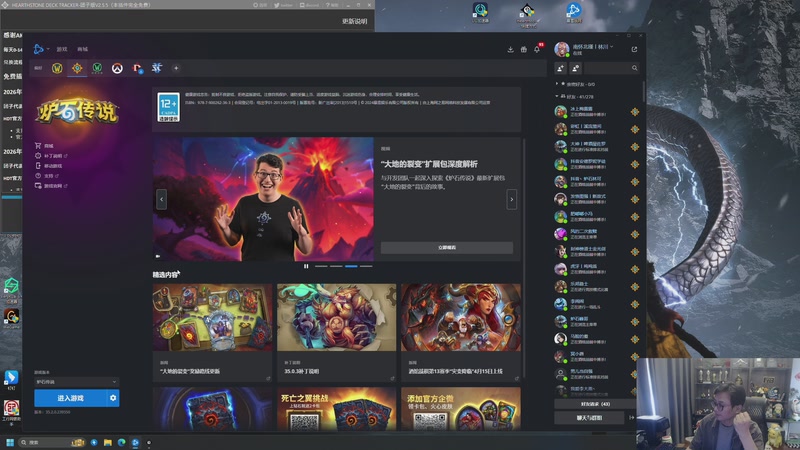
Task: Open the 支持 support link
Action: (x=46, y=176)
